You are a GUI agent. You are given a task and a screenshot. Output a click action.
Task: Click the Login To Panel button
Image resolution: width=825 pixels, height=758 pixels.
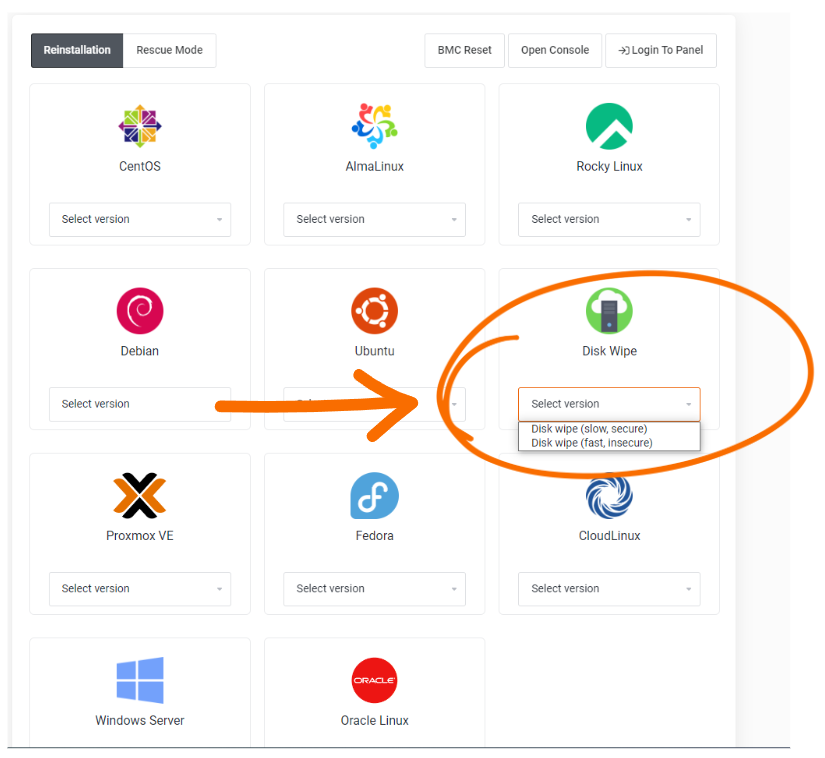[x=661, y=50]
